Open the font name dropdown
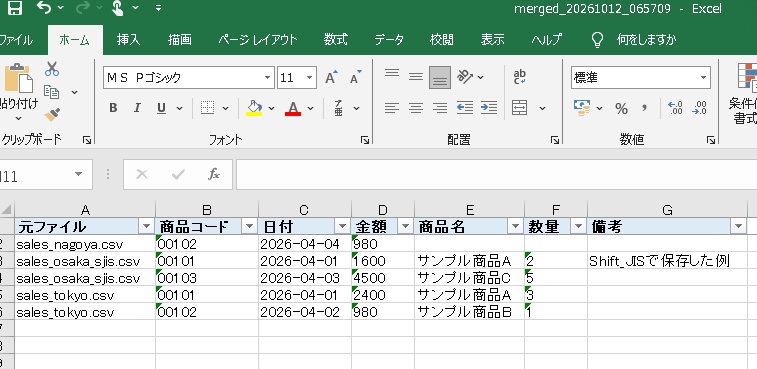 click(267, 78)
